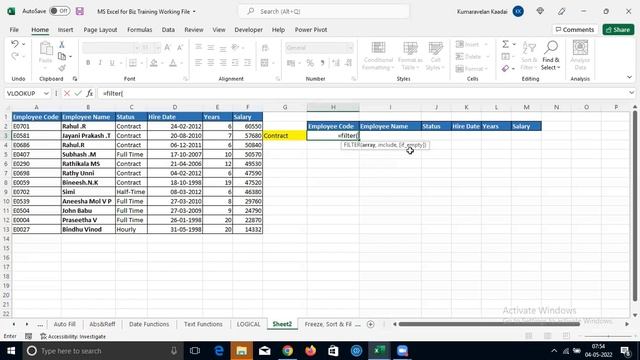Collapse the ribbon with chevron
The height and width of the screenshot is (360, 640).
point(629,77)
